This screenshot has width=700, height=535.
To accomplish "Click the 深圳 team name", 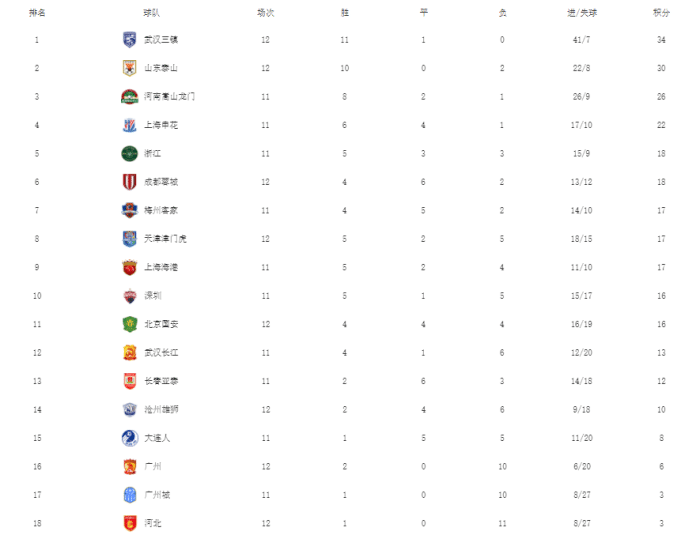I will coord(152,296).
